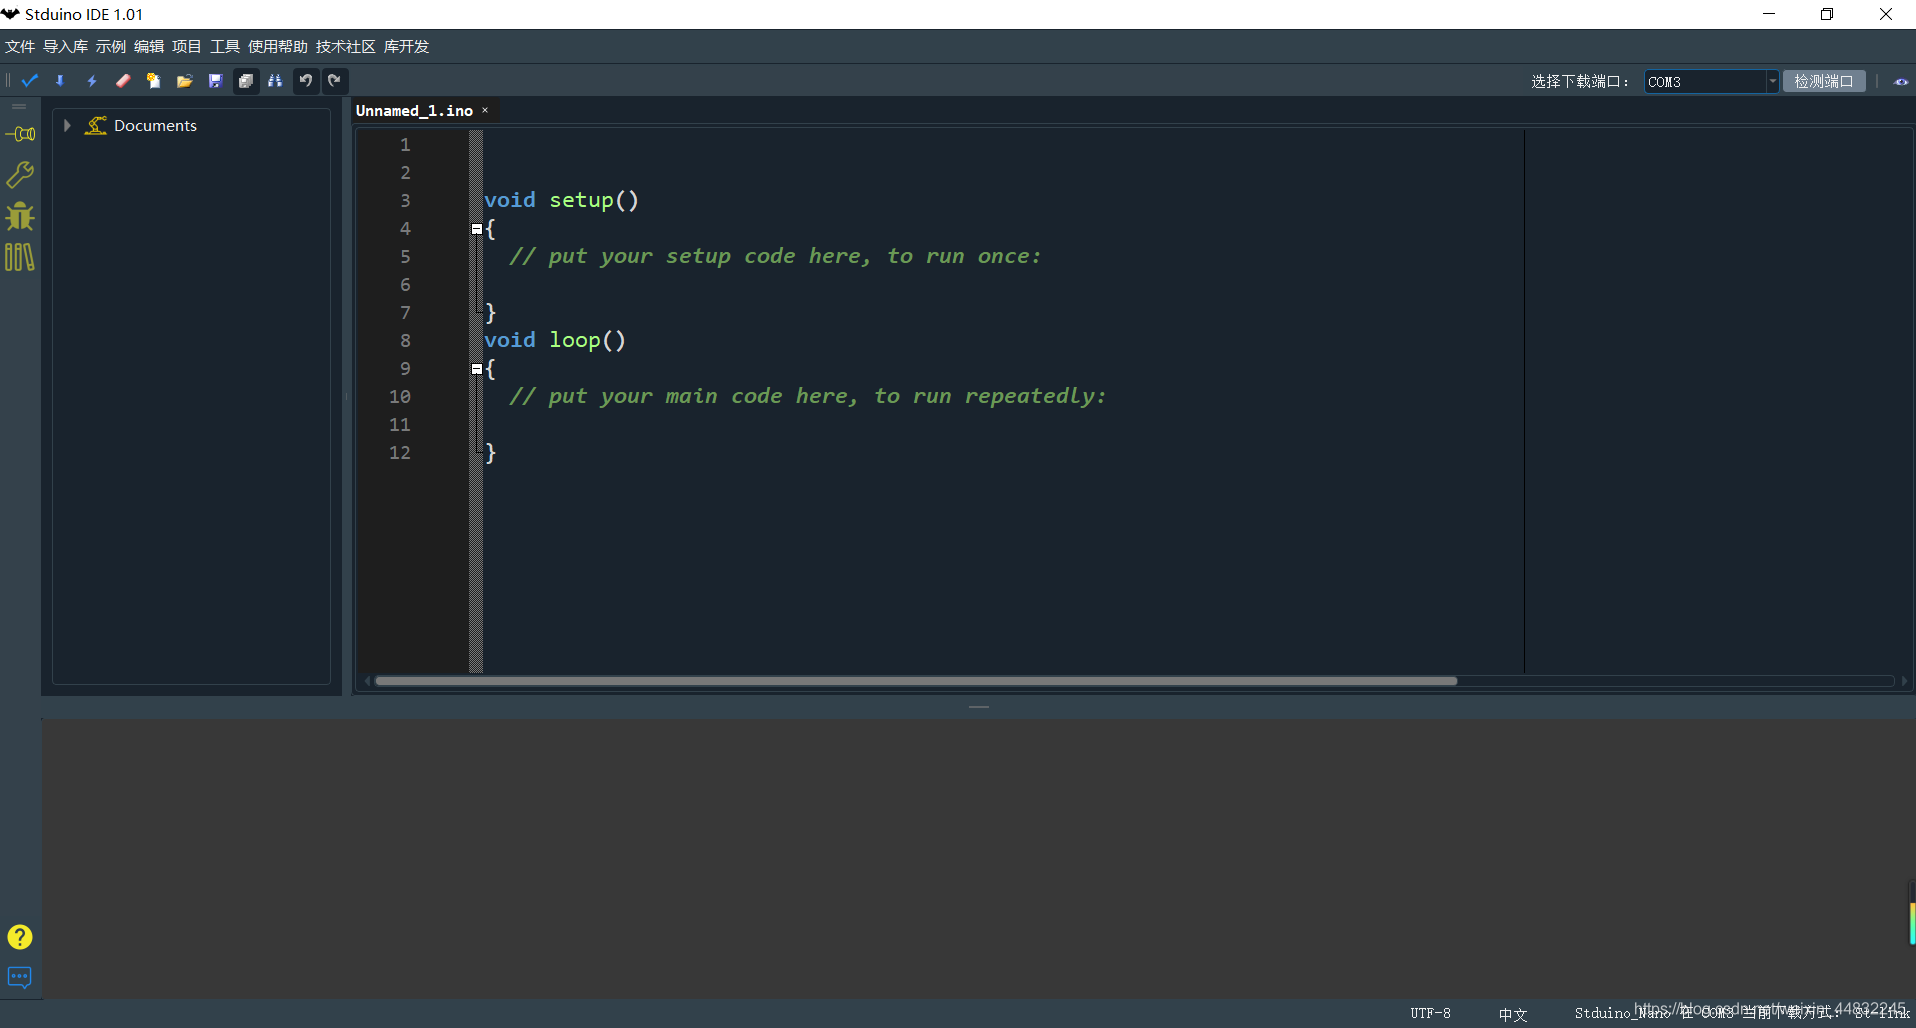
Task: Open the 导入库 menu
Action: [x=65, y=47]
